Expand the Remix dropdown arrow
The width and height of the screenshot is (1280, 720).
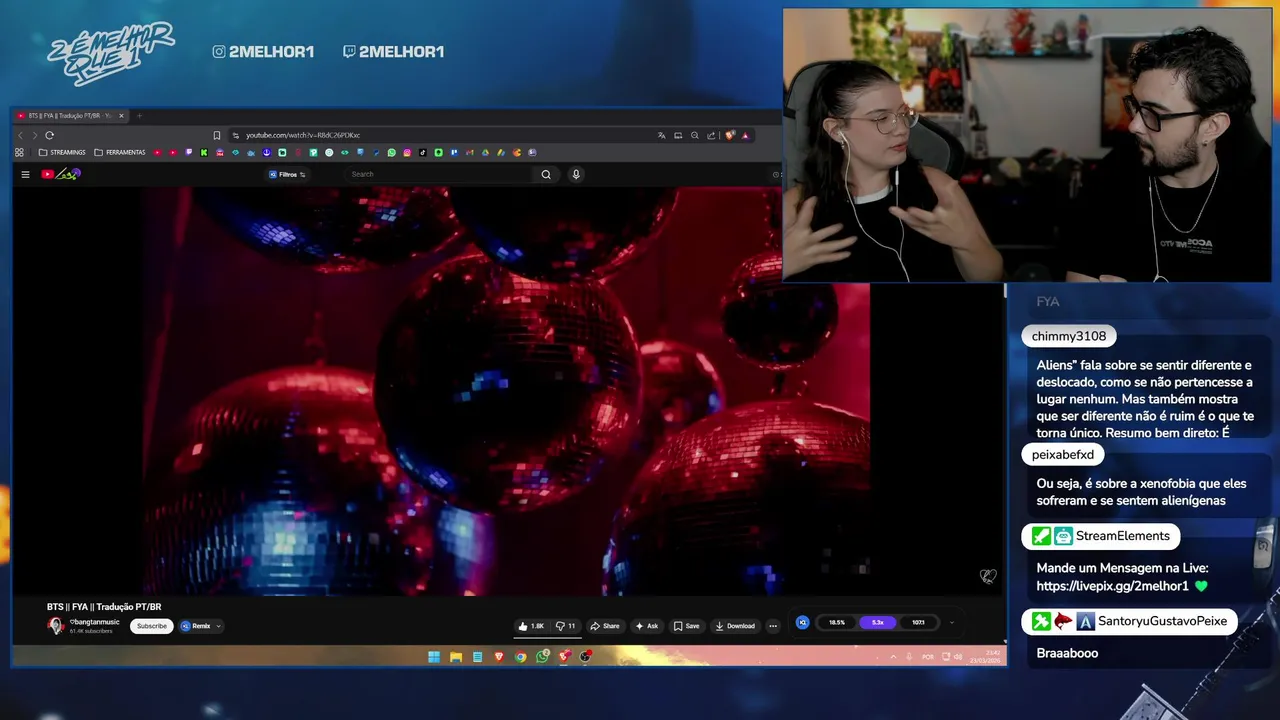(218, 626)
